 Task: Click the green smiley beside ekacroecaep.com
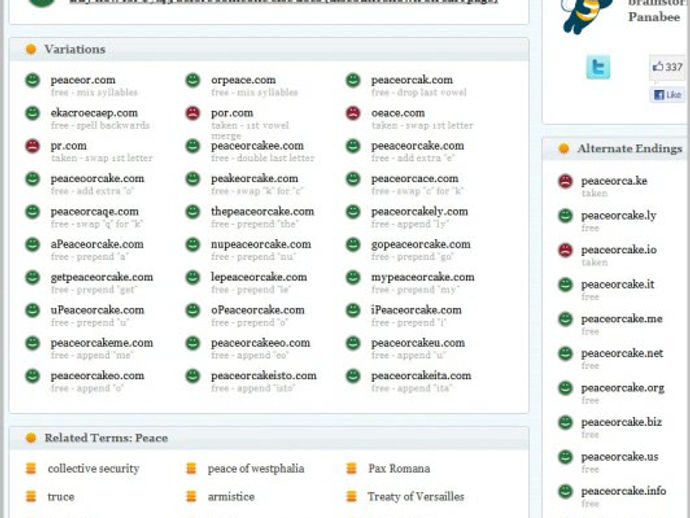[x=33, y=113]
